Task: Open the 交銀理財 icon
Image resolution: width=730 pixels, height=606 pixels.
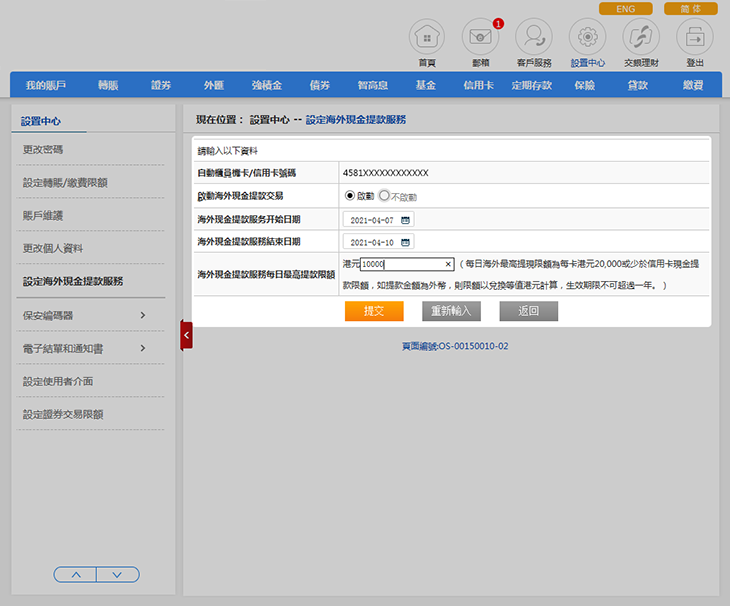Action: pos(641,37)
